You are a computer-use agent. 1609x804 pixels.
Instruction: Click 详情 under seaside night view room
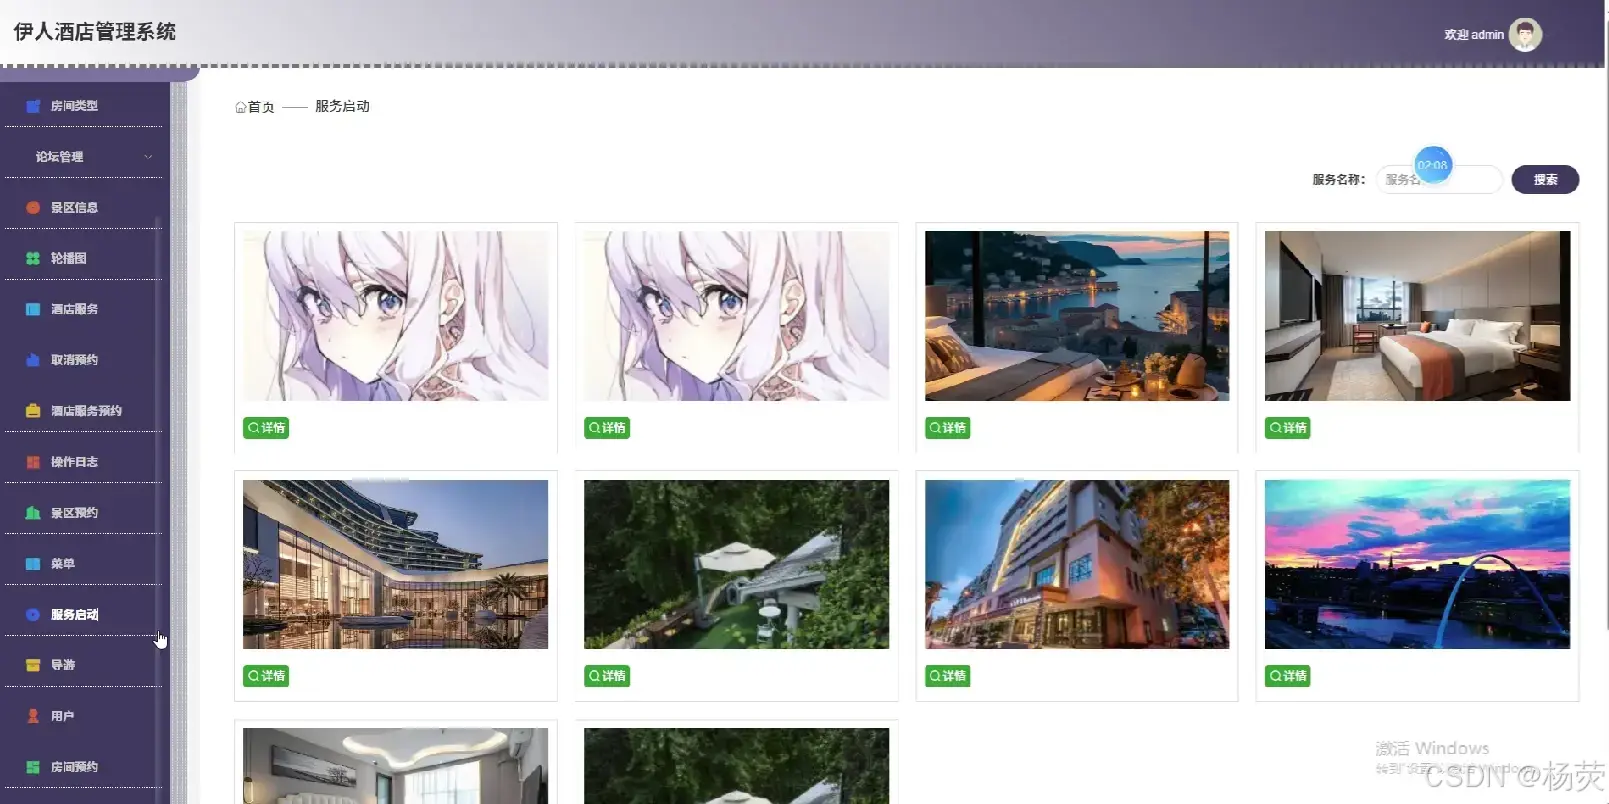point(947,428)
